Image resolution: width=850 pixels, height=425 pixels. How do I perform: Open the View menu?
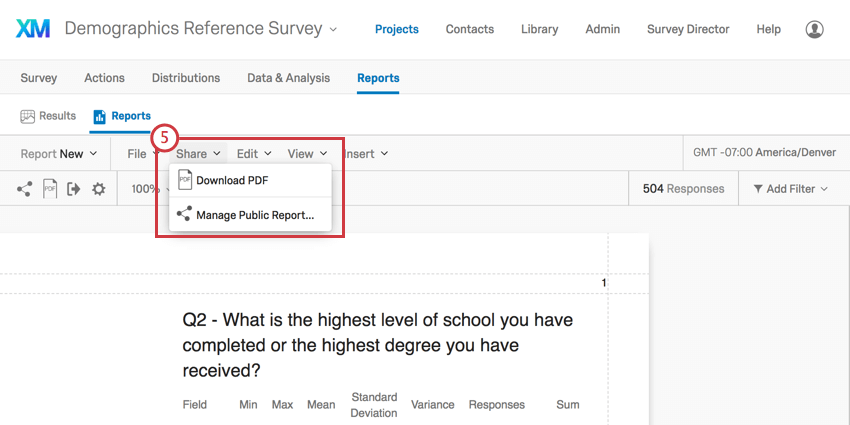point(307,154)
